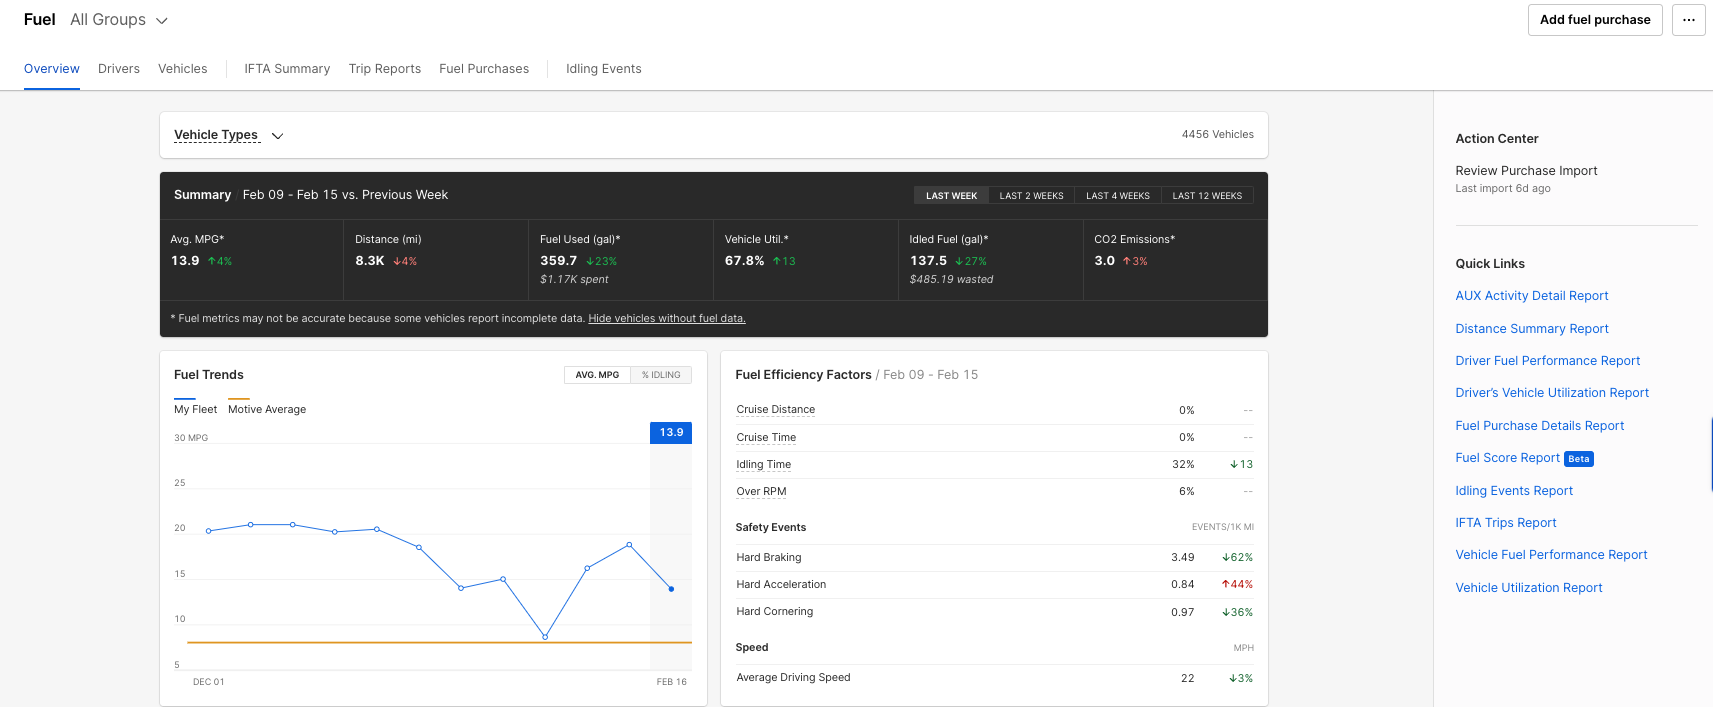Click the Add fuel purchase button
This screenshot has height=707, width=1713.
(x=1594, y=20)
